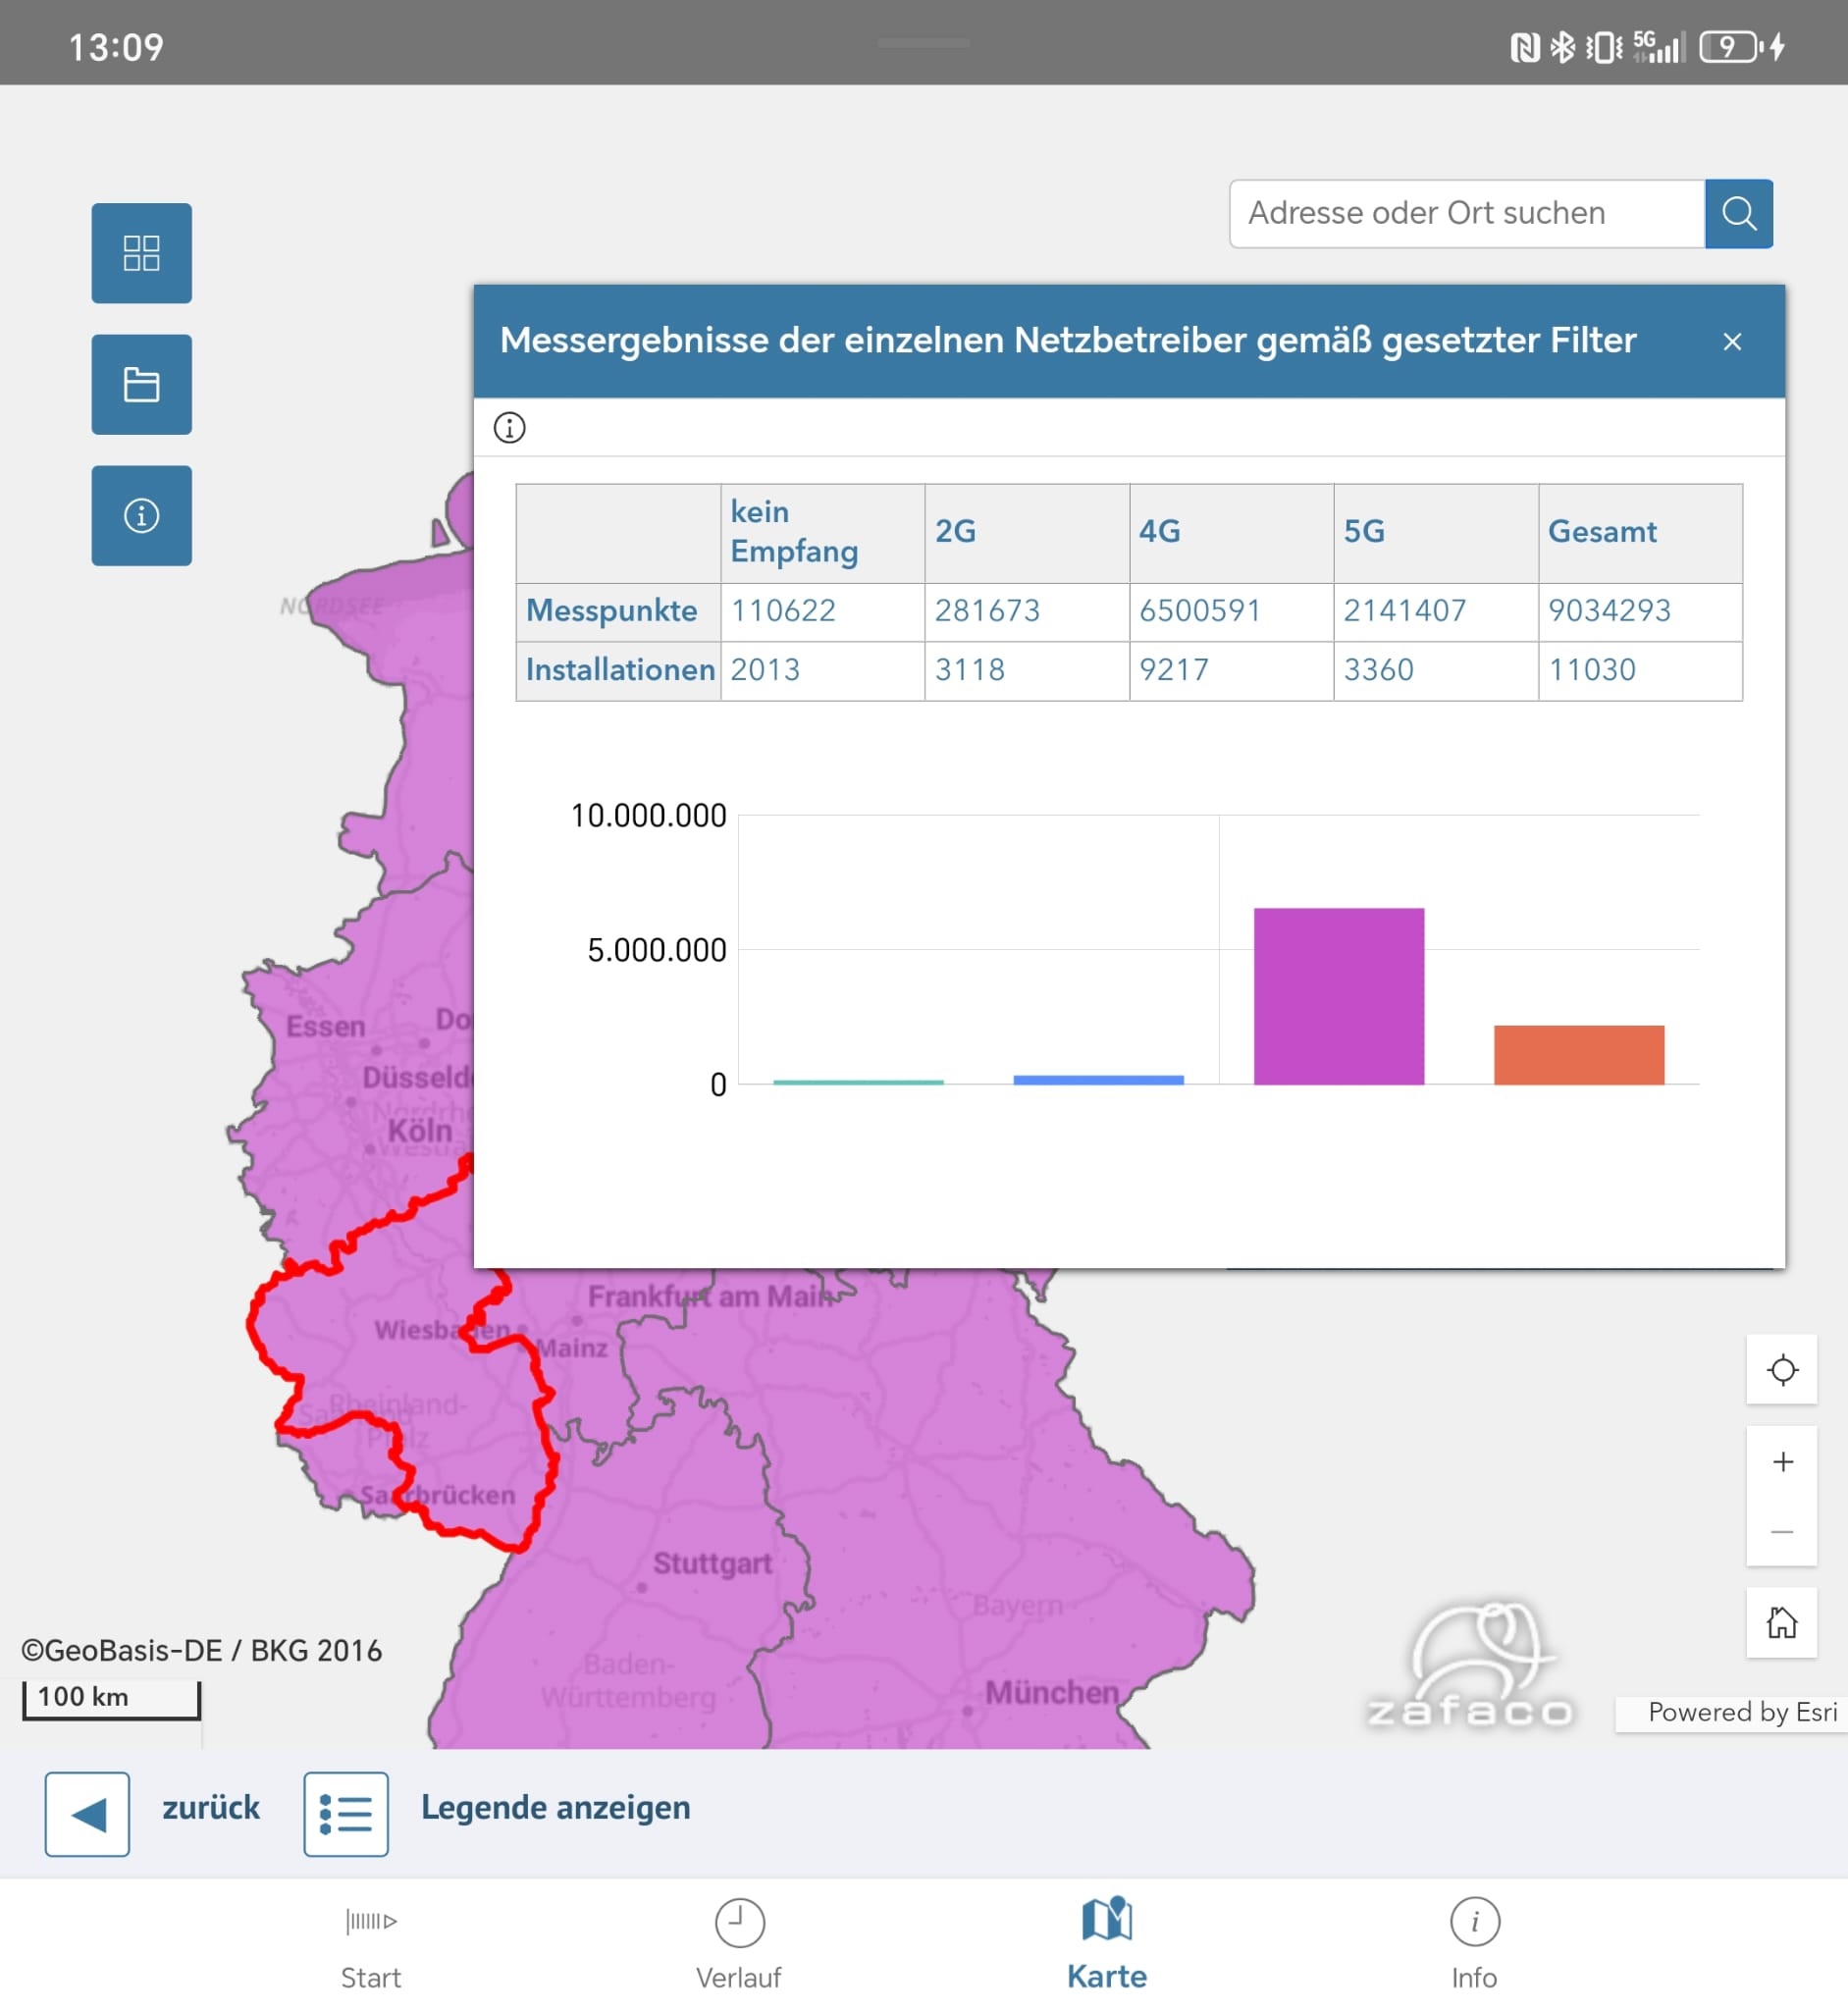Screen dimensions: 1848x2010
Task: Reset map to home view
Action: [1782, 1622]
